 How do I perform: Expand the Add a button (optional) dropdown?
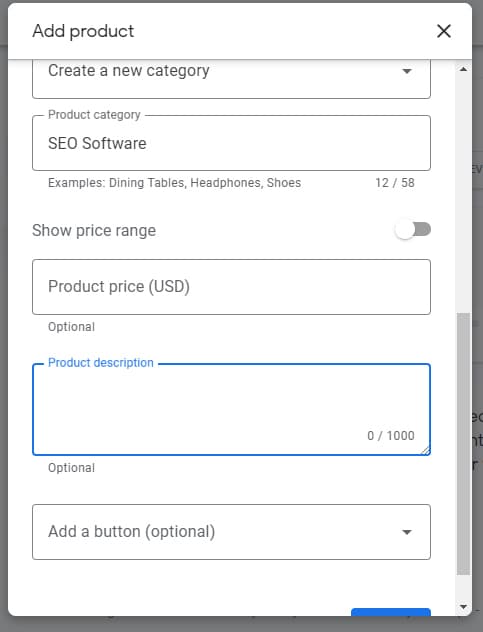(x=231, y=532)
